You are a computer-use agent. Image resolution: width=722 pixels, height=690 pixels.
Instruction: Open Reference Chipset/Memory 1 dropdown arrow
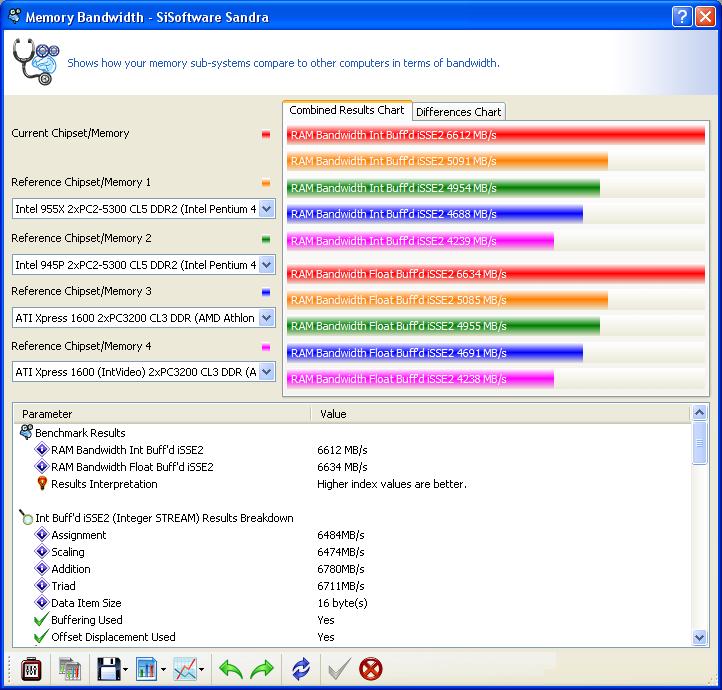[267, 209]
